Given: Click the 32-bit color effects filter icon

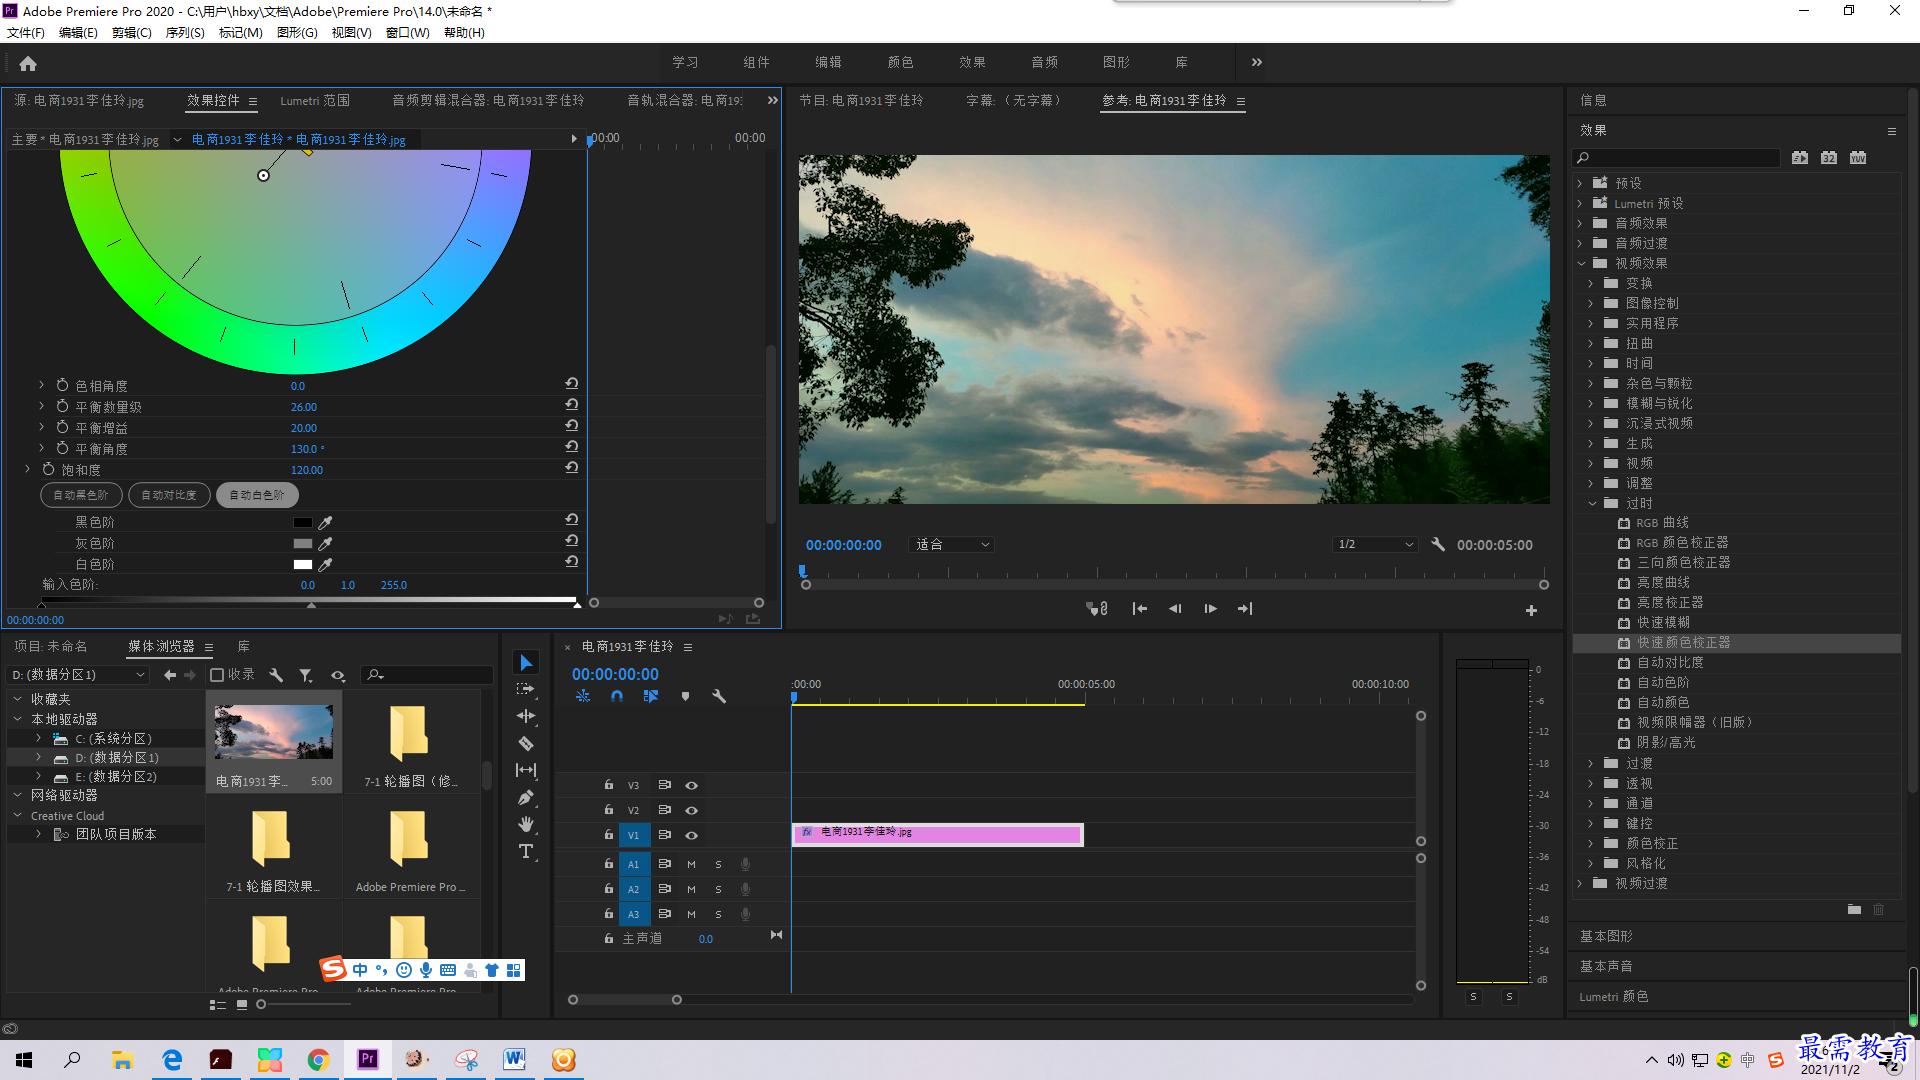Looking at the screenshot, I should click(x=1829, y=158).
